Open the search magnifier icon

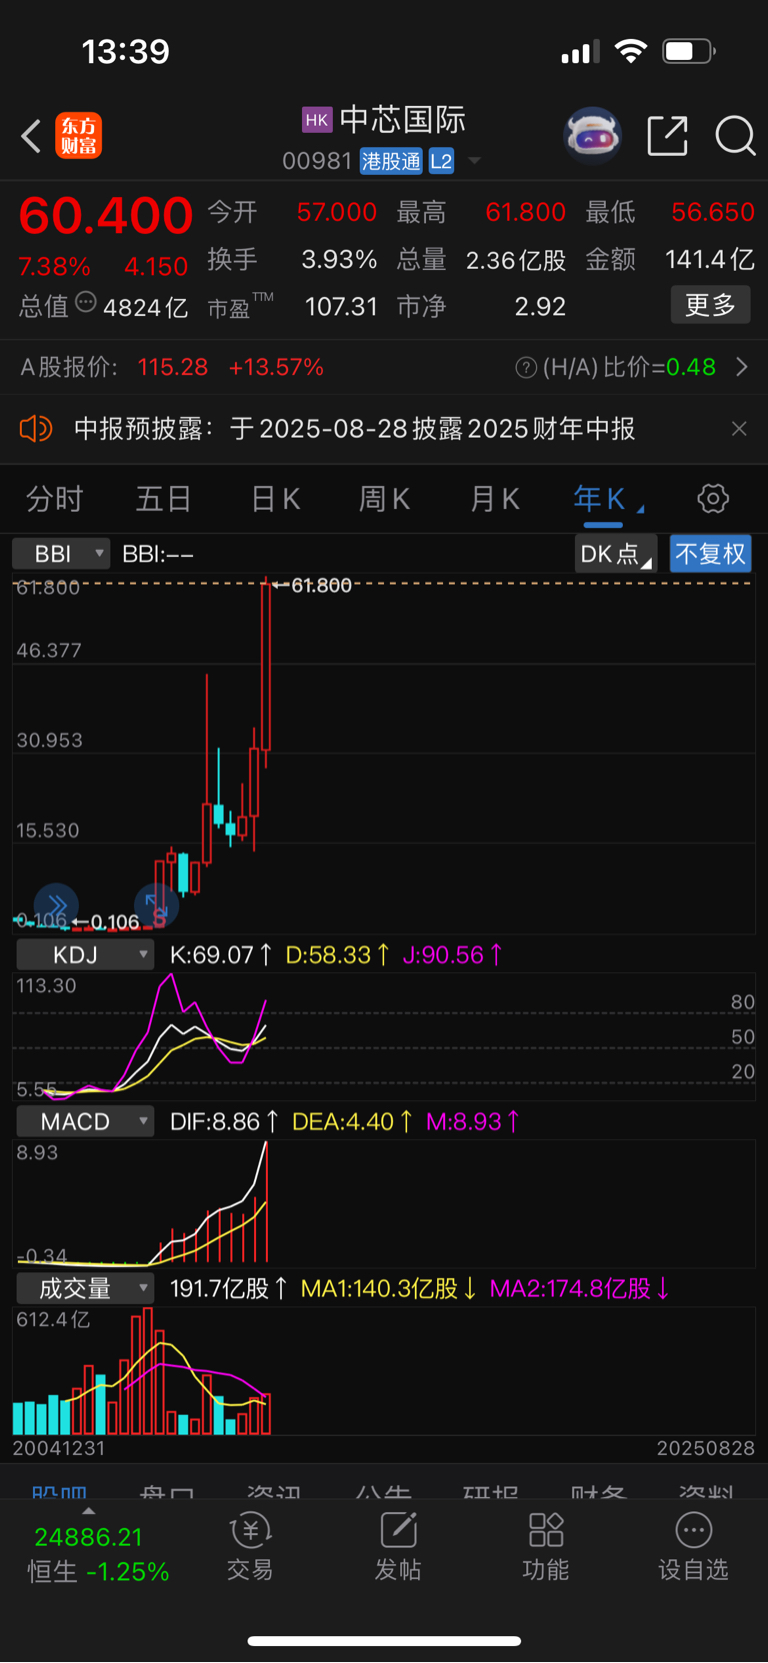pos(735,136)
